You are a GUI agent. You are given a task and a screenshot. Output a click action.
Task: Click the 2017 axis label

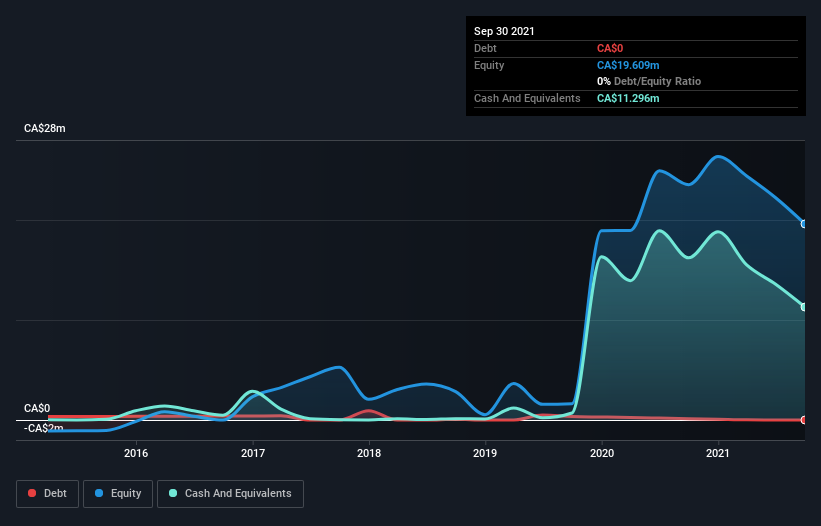click(253, 453)
